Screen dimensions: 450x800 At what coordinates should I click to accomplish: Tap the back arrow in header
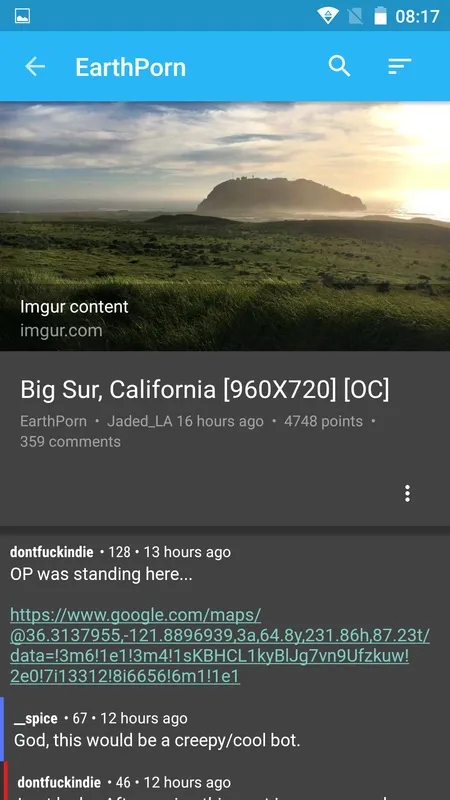[x=35, y=66]
